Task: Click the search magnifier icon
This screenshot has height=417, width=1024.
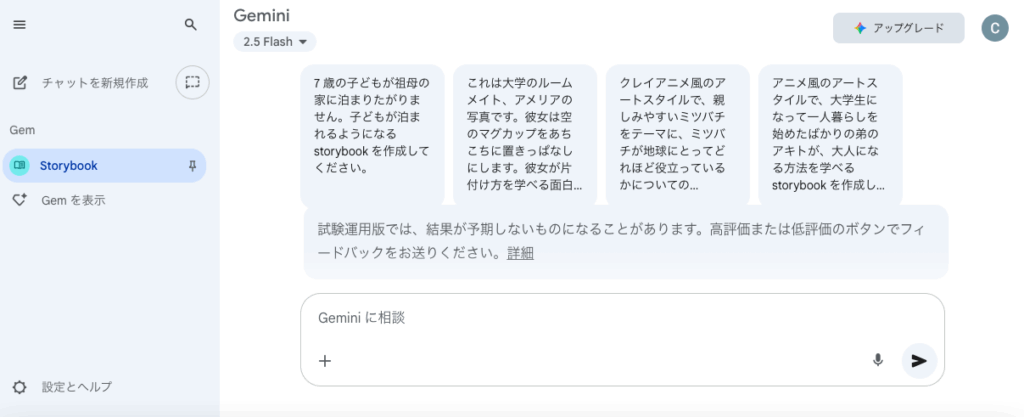Action: tap(191, 25)
